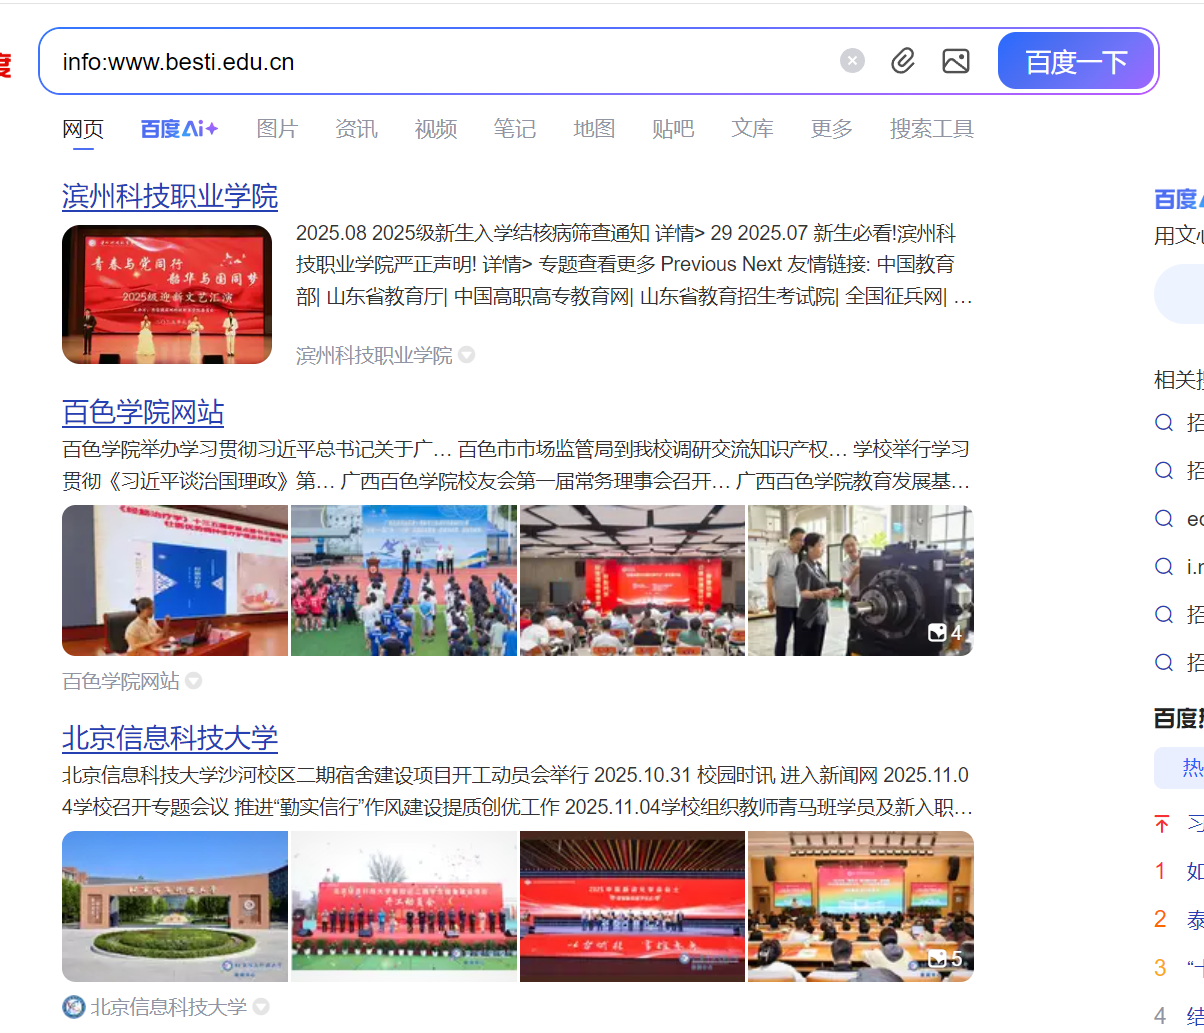This screenshot has width=1204, height=1033.
Task: Open 百色学院 machinery inspection thumbnail
Action: coord(861,580)
